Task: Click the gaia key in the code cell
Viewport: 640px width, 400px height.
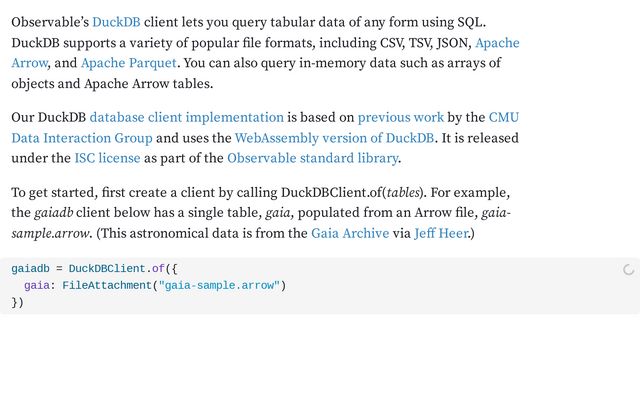Action: pyautogui.click(x=38, y=286)
